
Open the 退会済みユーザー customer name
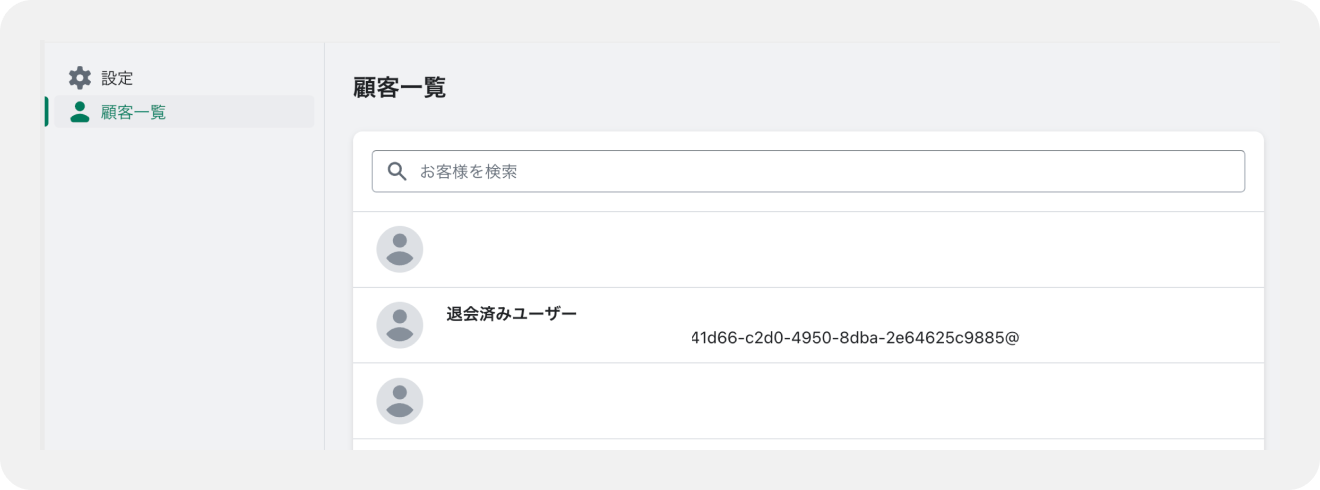[x=511, y=314]
